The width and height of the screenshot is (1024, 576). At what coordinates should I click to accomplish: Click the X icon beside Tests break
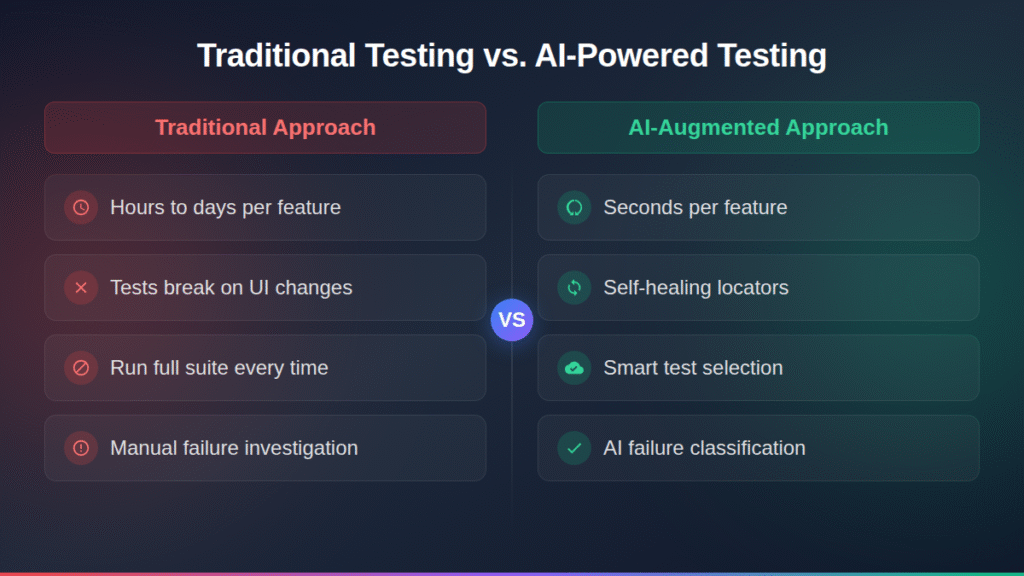(81, 288)
